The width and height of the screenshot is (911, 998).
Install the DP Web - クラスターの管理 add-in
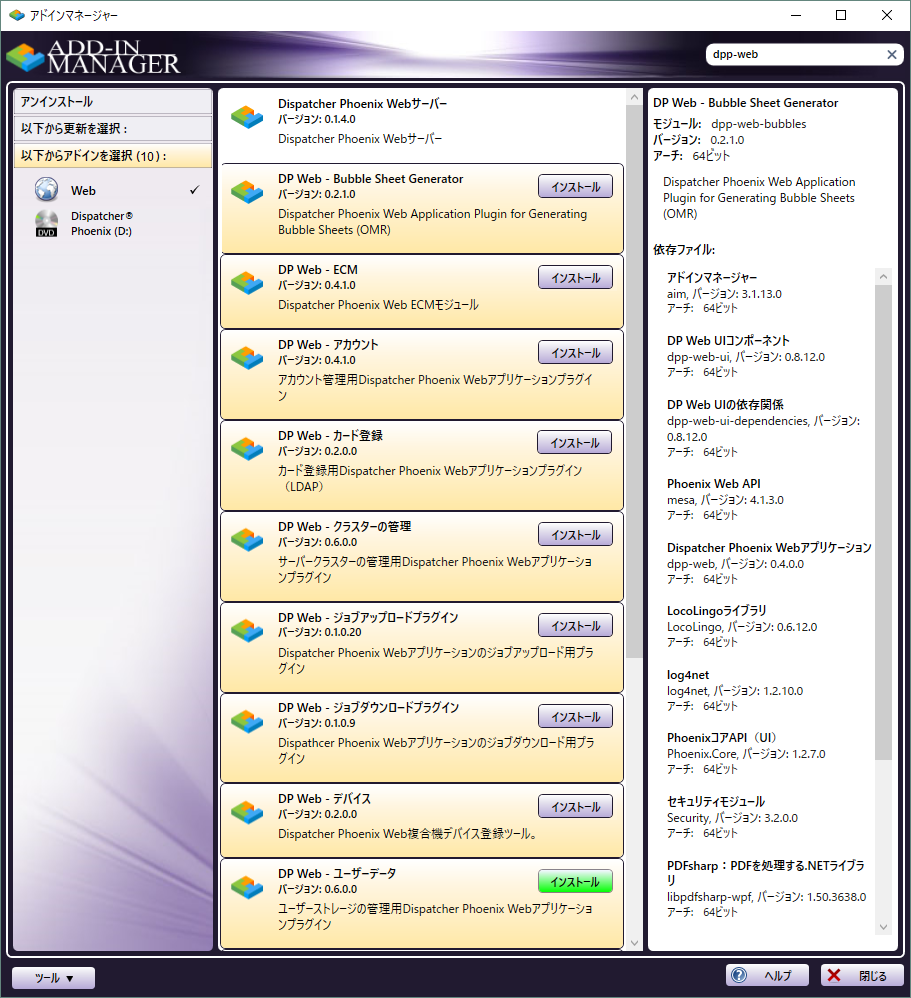(x=576, y=535)
